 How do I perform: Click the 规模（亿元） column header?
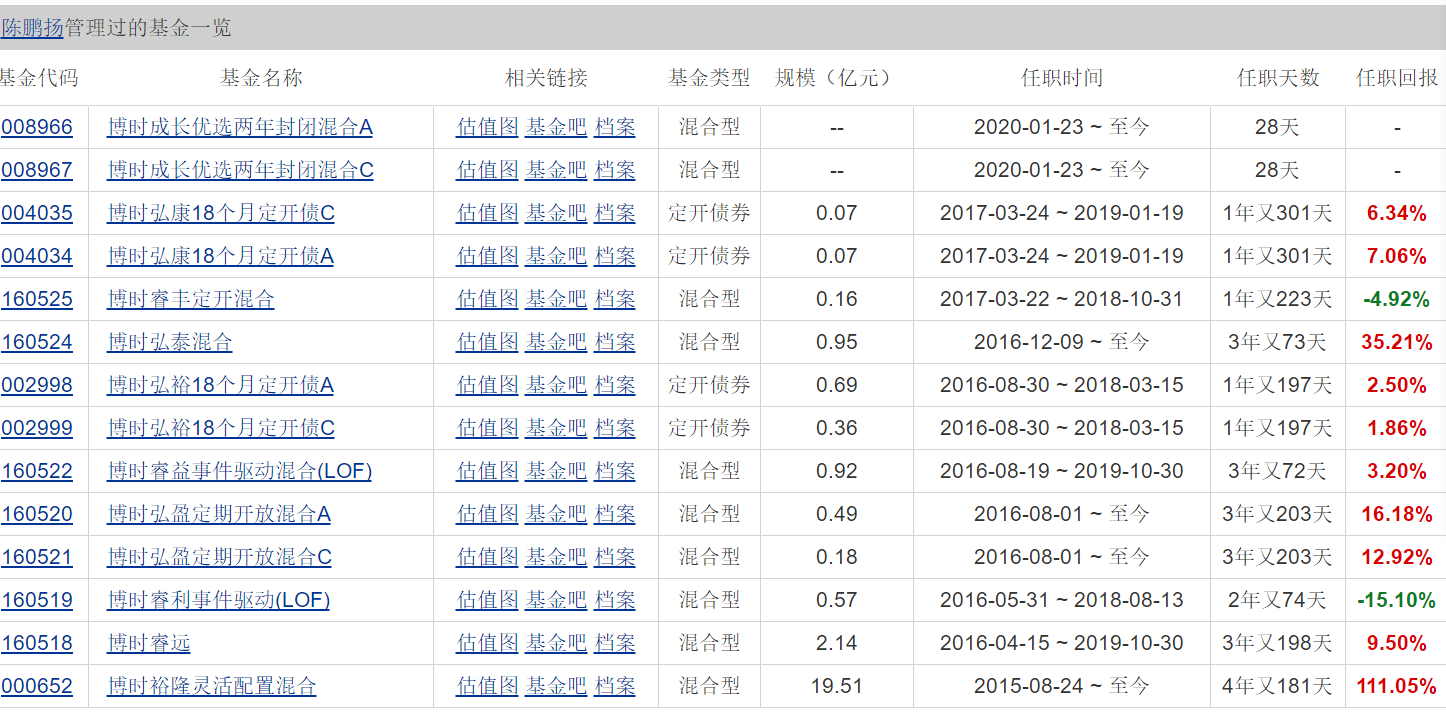click(x=836, y=78)
